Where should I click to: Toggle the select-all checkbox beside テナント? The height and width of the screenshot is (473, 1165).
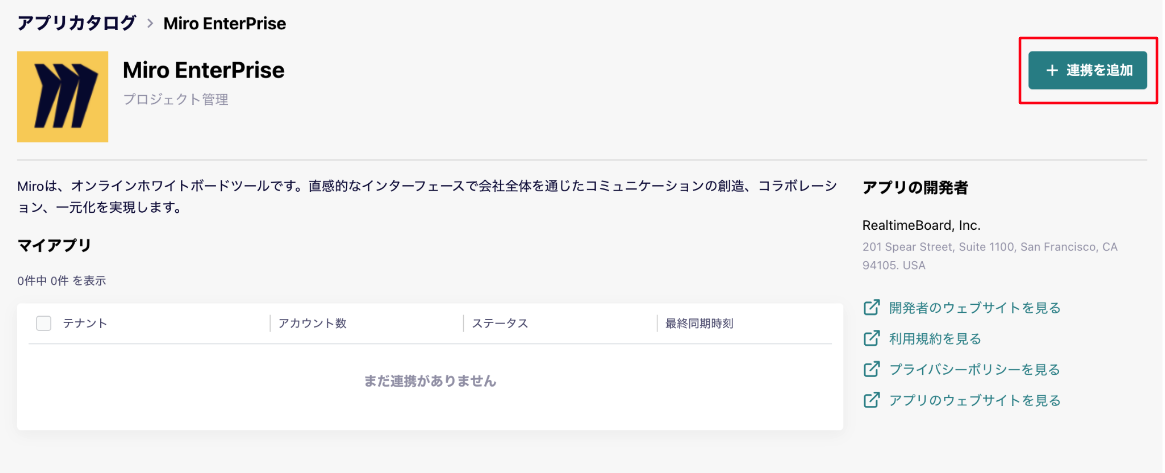44,323
